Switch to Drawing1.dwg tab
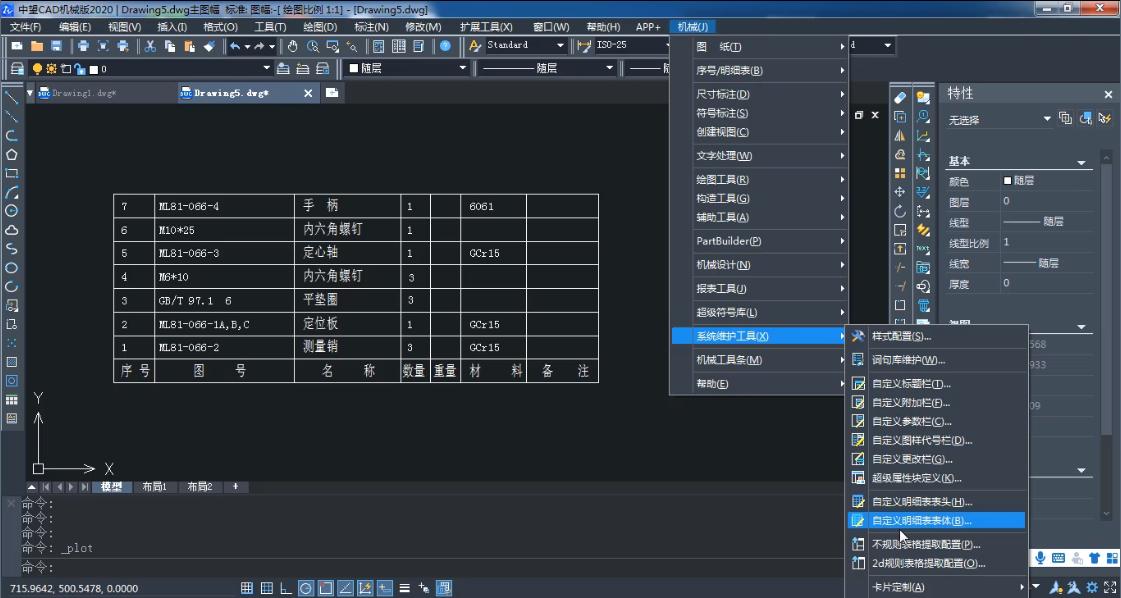 (84, 93)
